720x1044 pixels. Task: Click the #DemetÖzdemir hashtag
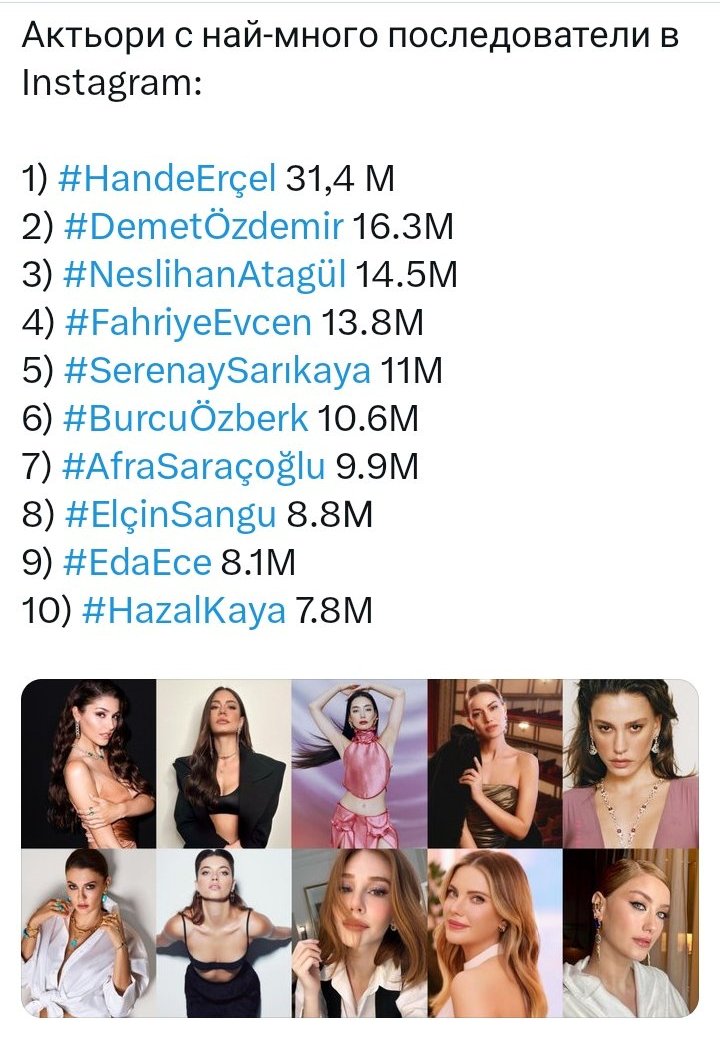204,228
